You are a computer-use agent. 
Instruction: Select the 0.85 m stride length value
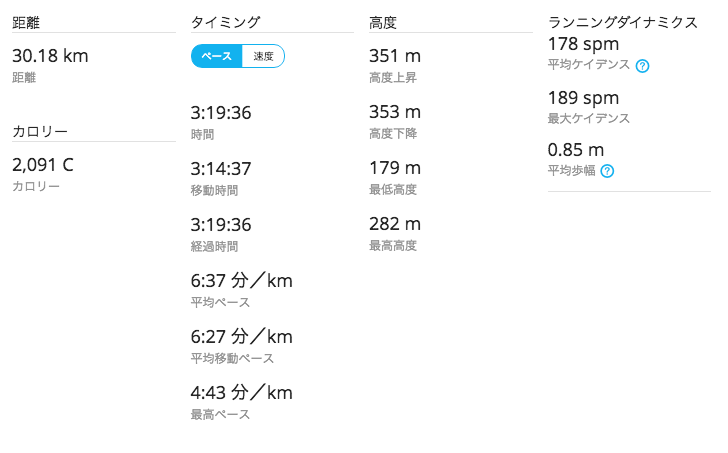[x=576, y=150]
